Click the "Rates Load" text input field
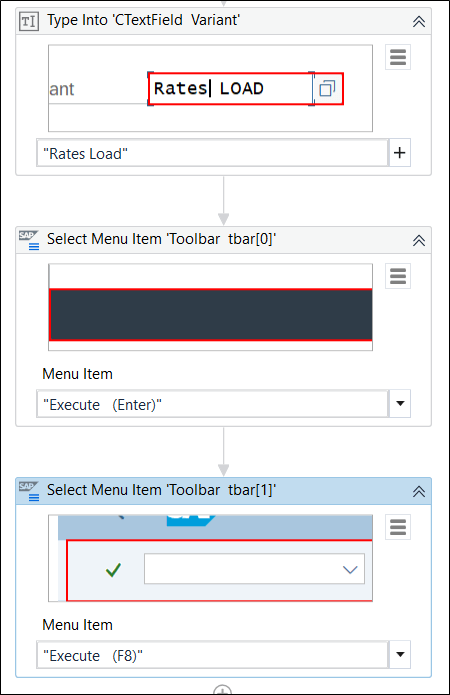Viewport: 450px width, 695px height. pos(212,153)
